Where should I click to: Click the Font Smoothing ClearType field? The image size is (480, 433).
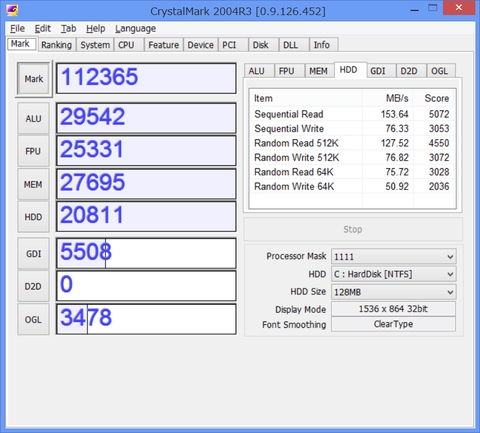393,324
